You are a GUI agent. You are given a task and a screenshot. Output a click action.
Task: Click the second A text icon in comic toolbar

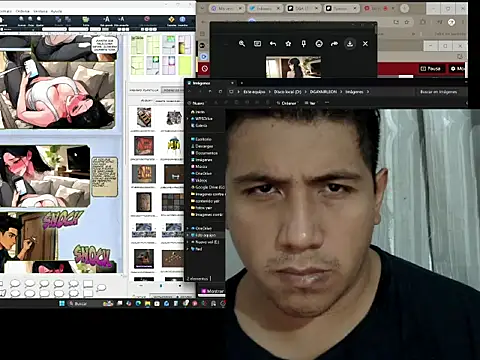coord(121,20)
